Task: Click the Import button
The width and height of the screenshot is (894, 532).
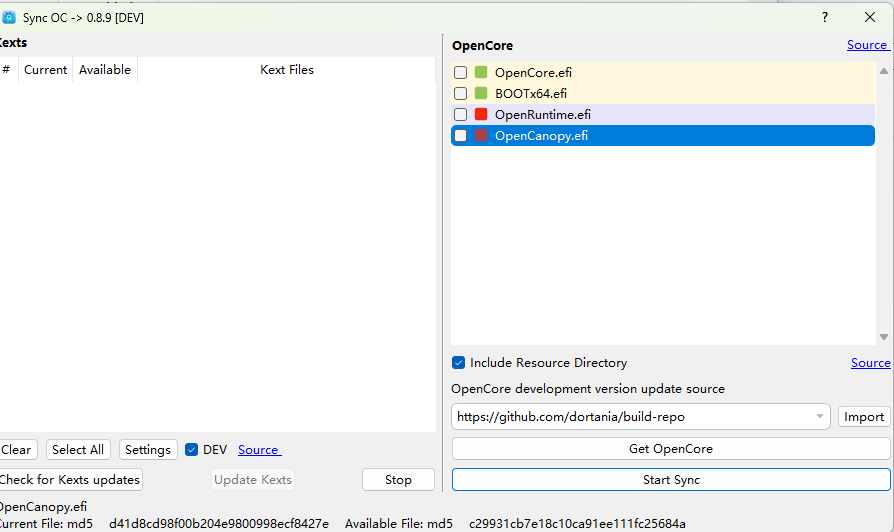Action: (x=864, y=417)
